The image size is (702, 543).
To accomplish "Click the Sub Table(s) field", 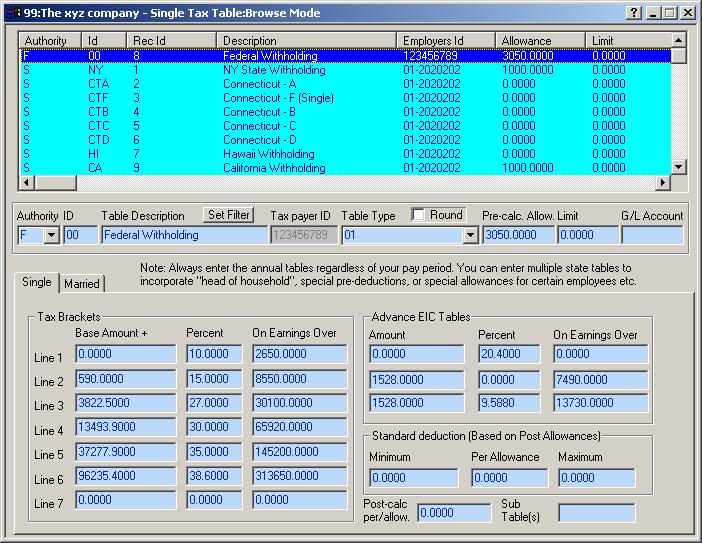I will tap(596, 512).
